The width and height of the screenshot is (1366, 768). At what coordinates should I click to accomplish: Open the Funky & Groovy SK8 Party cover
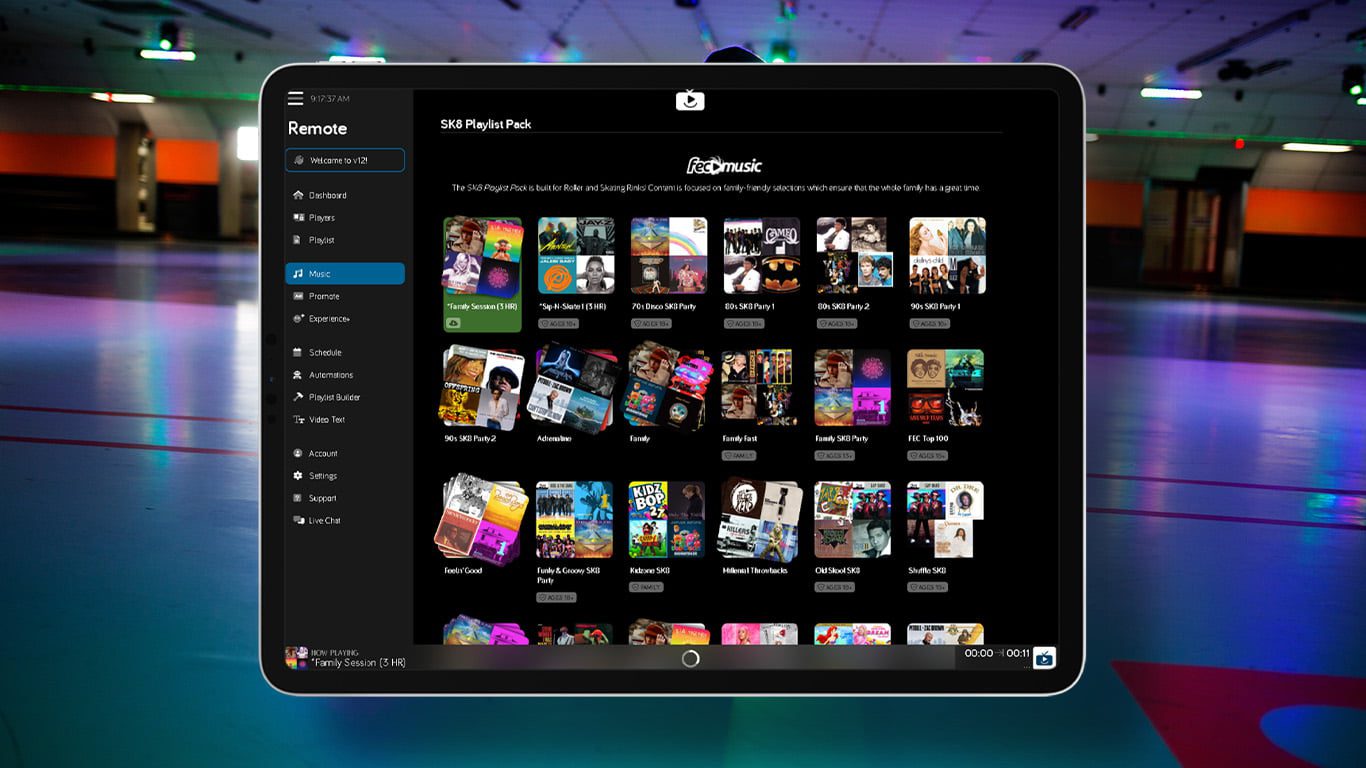pos(574,520)
